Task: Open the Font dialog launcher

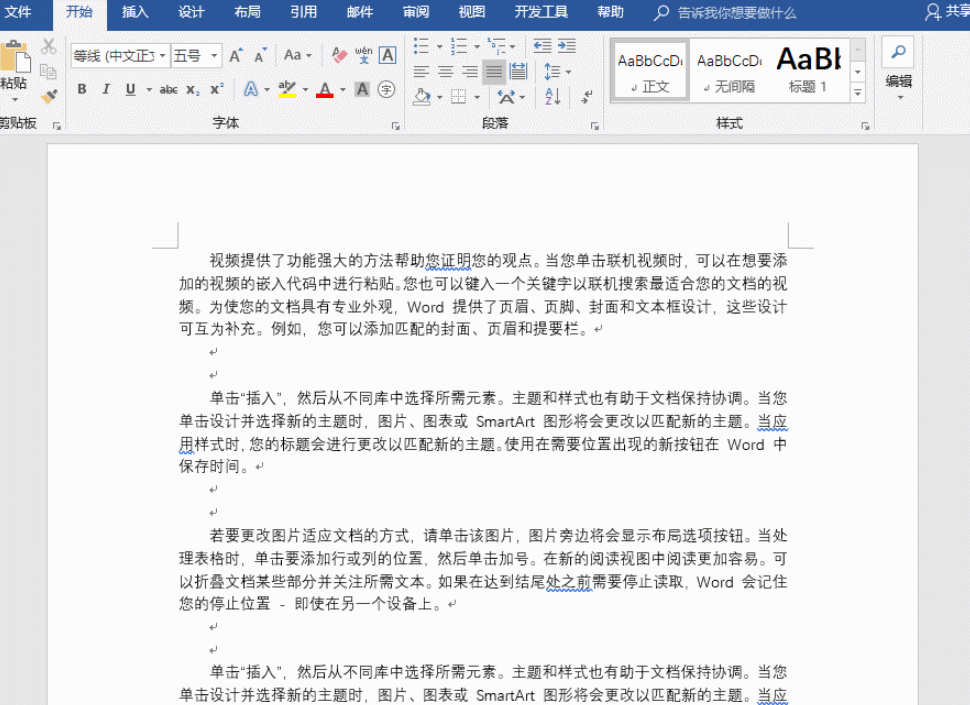Action: click(x=395, y=126)
